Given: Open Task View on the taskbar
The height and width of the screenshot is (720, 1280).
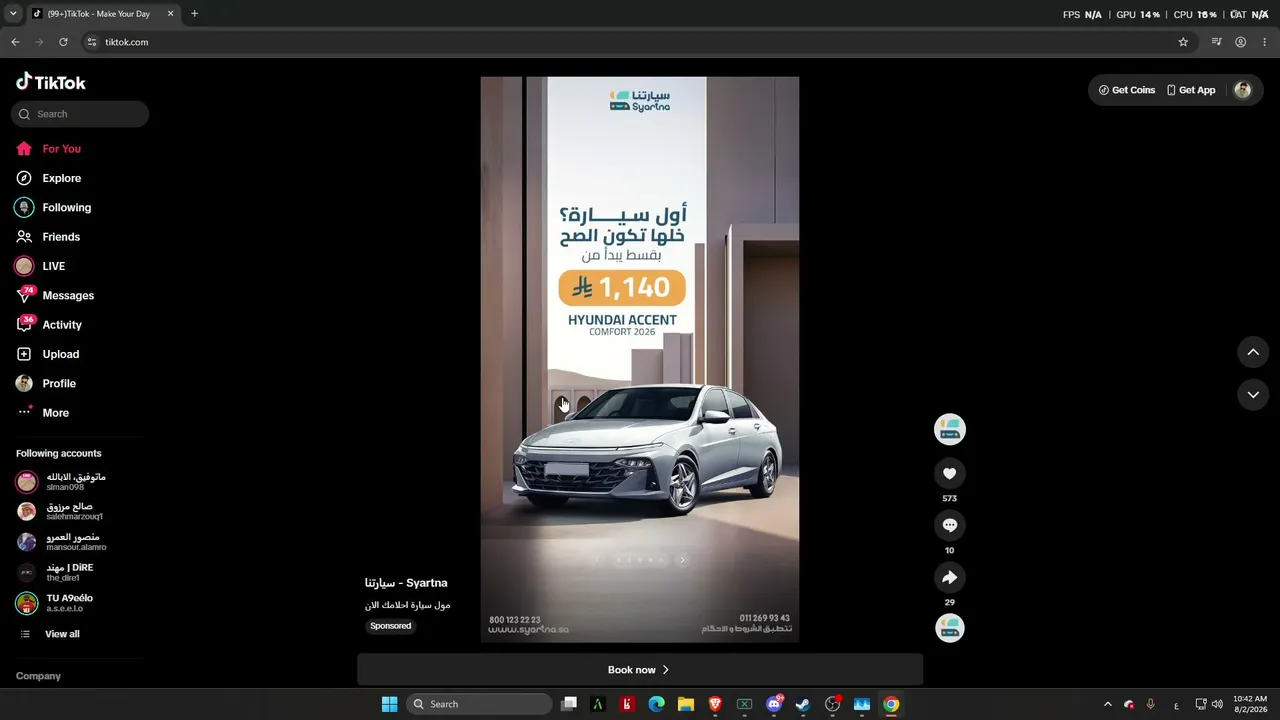Looking at the screenshot, I should pyautogui.click(x=569, y=704).
